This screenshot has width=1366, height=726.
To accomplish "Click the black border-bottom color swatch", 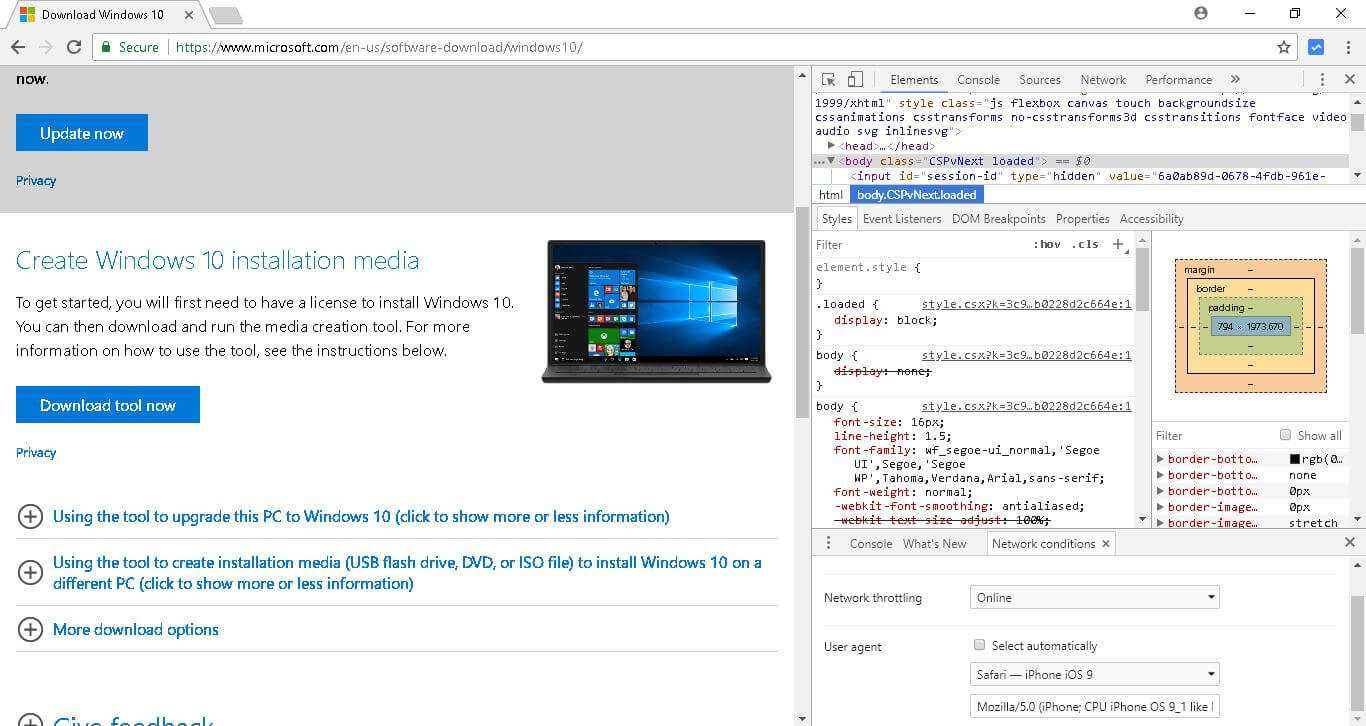I will [1295, 459].
